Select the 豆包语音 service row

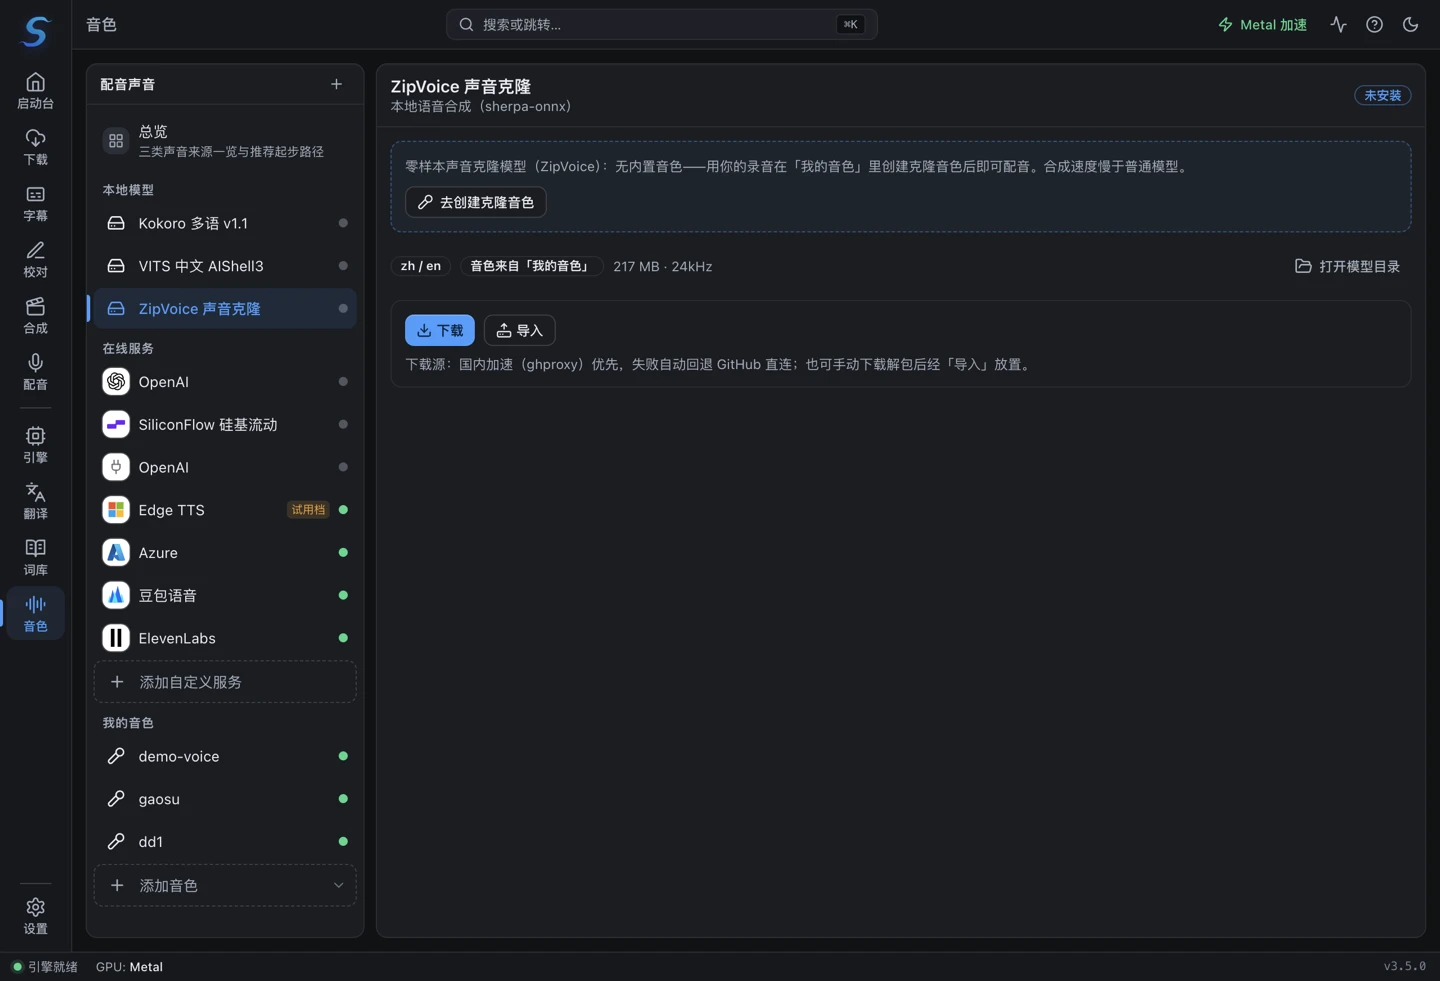click(225, 595)
